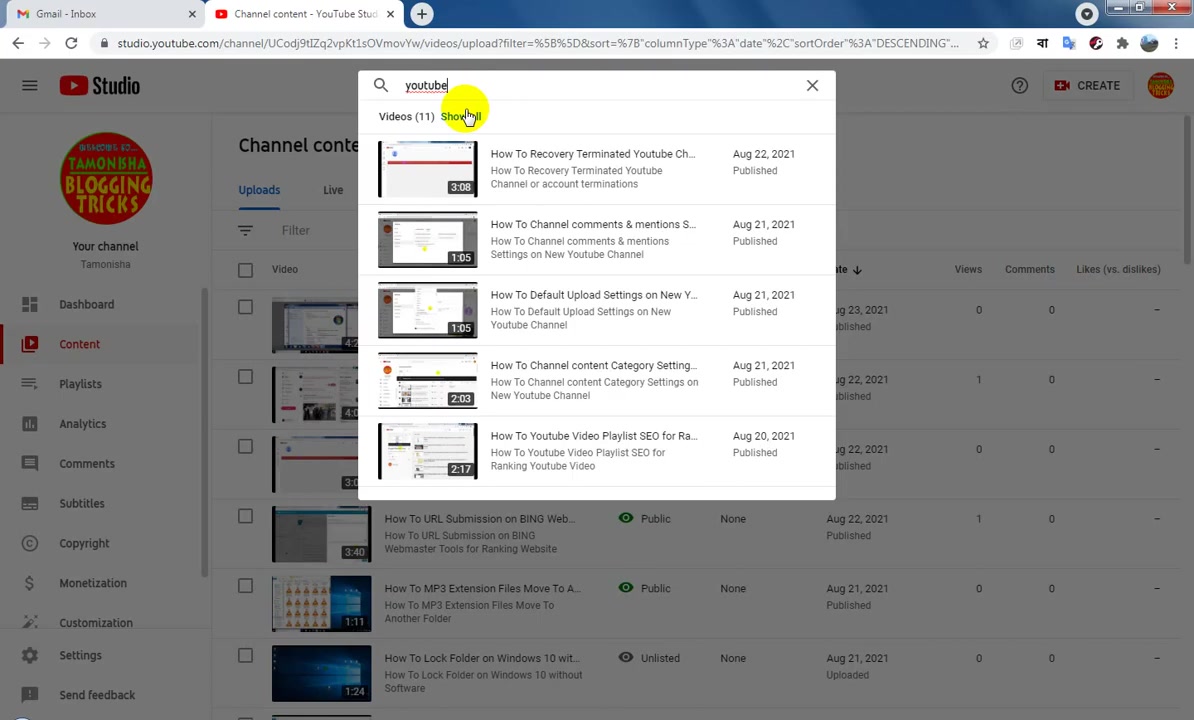Open the Filter options icon
The image size is (1194, 720).
[x=245, y=230]
